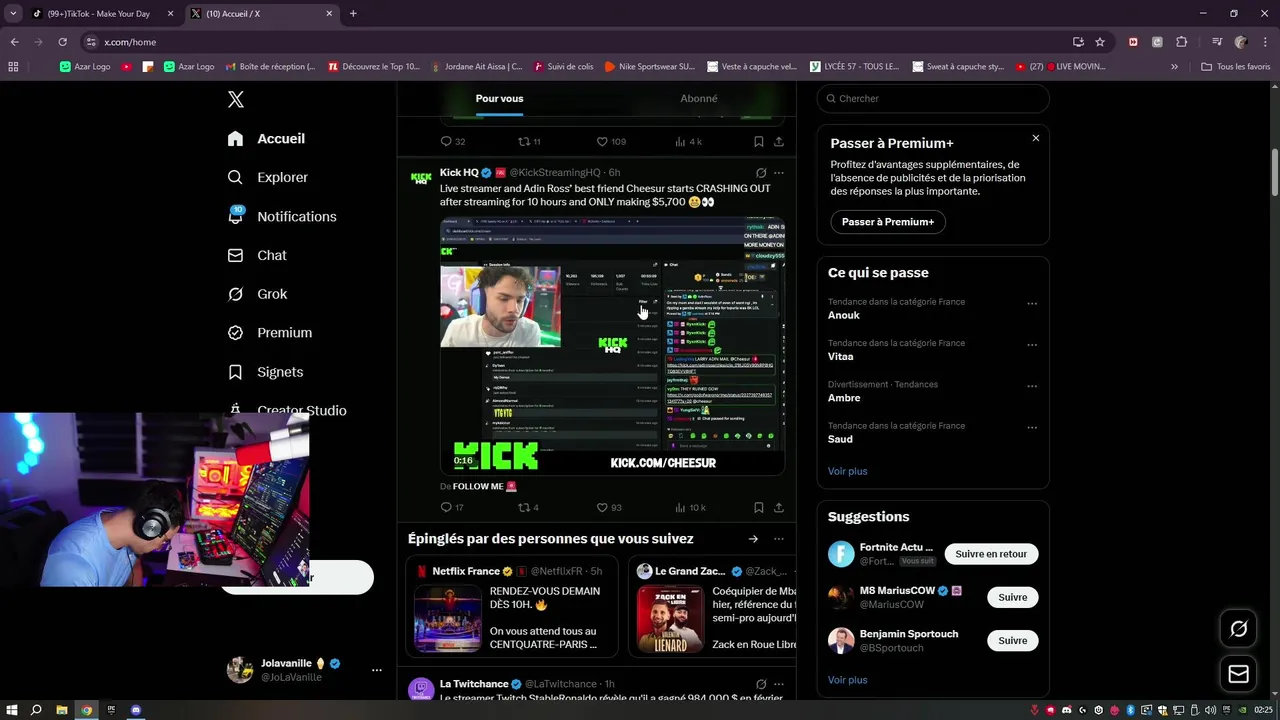
Task: Repost the Kick HQ post
Action: pyautogui.click(x=528, y=508)
